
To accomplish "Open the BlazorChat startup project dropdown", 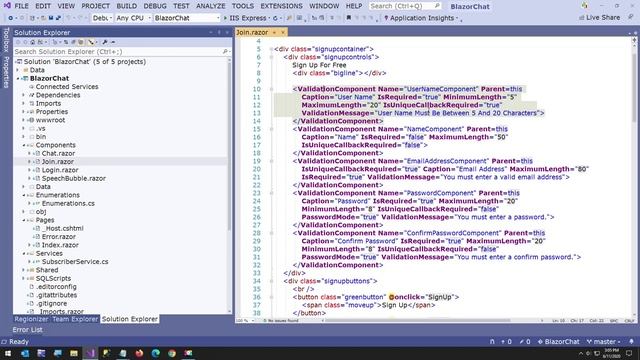I will tap(187, 18).
